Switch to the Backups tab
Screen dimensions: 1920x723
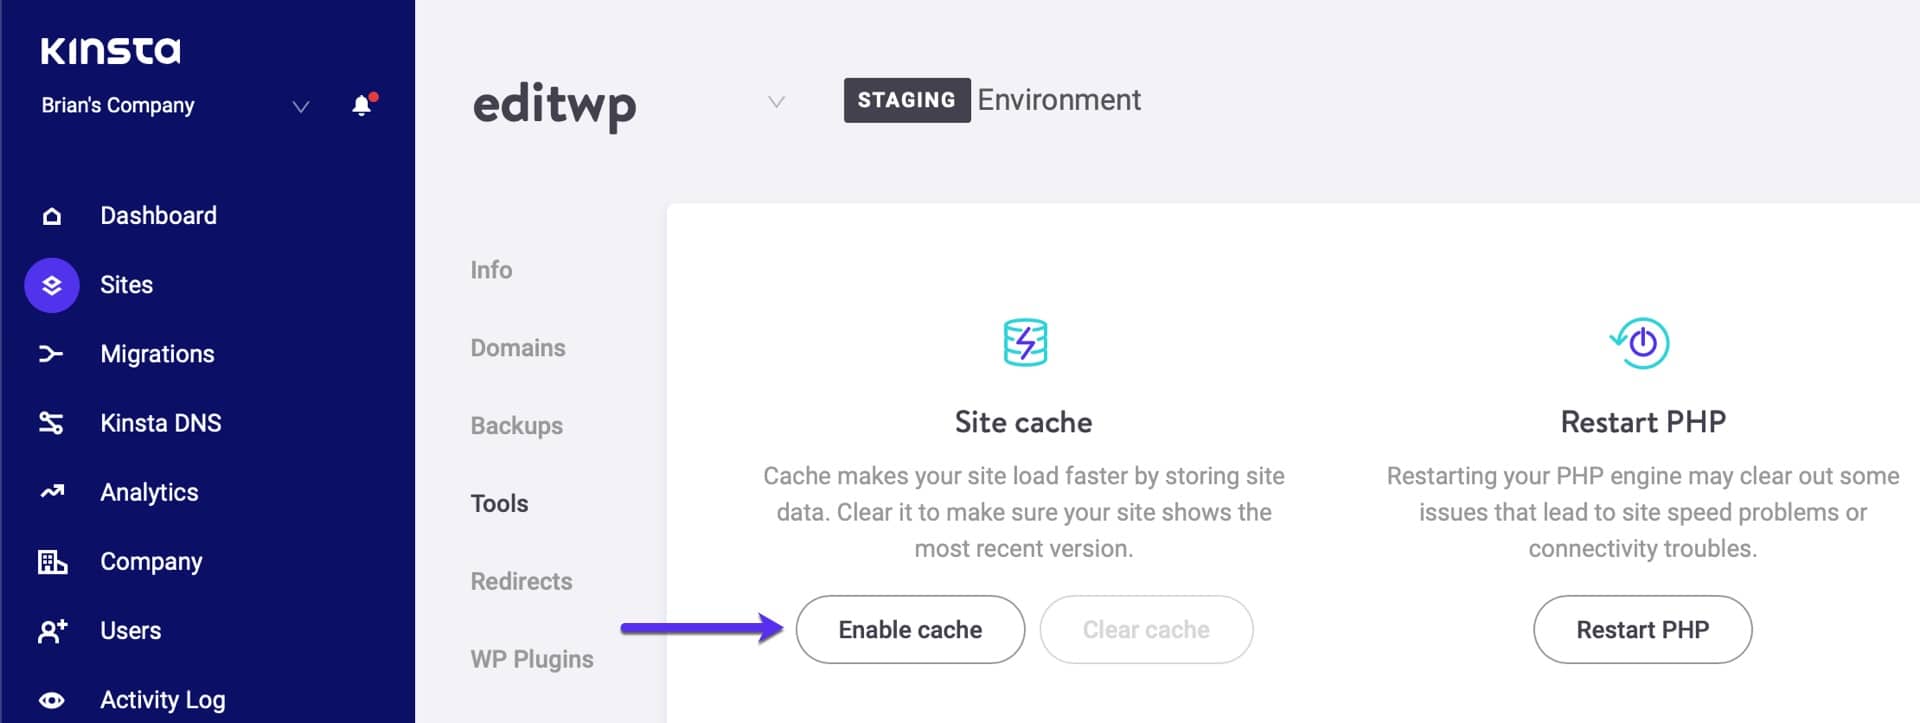pyautogui.click(x=517, y=426)
